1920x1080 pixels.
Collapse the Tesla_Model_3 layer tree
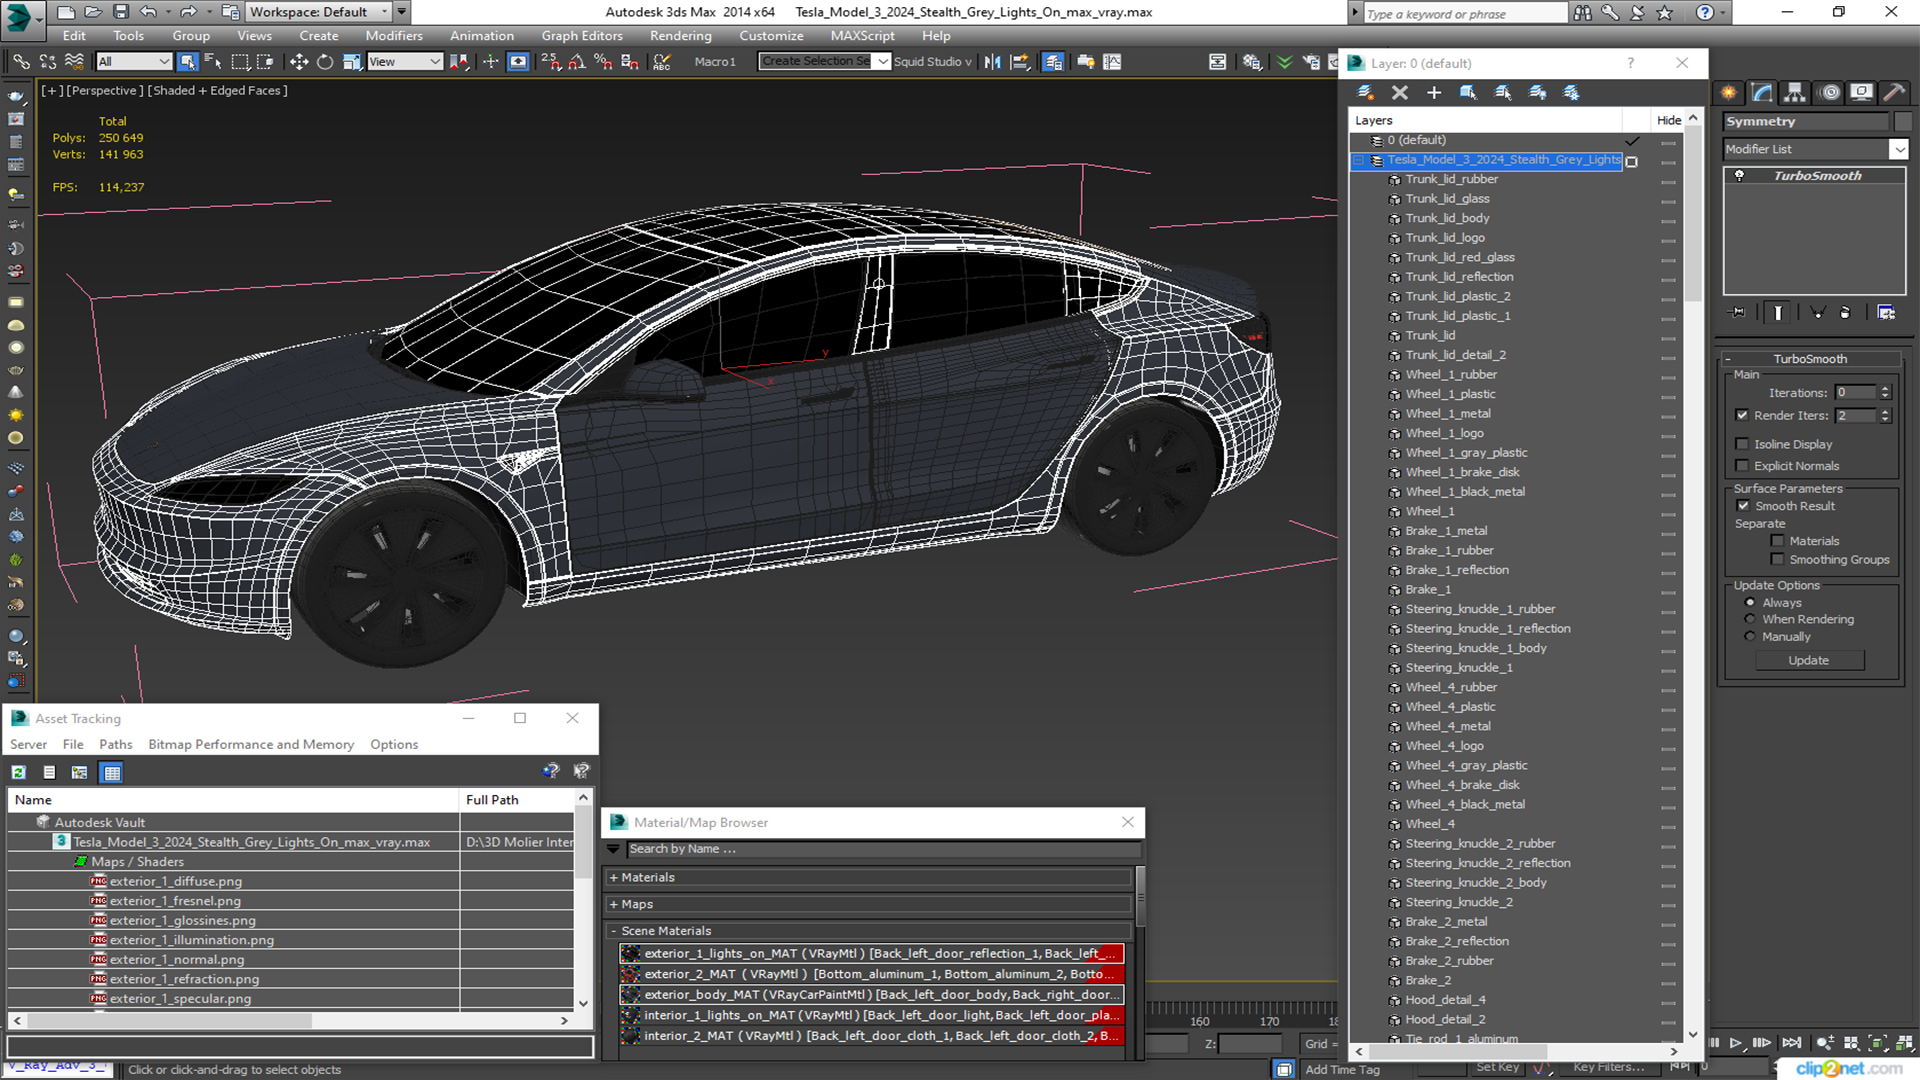[x=1358, y=160]
